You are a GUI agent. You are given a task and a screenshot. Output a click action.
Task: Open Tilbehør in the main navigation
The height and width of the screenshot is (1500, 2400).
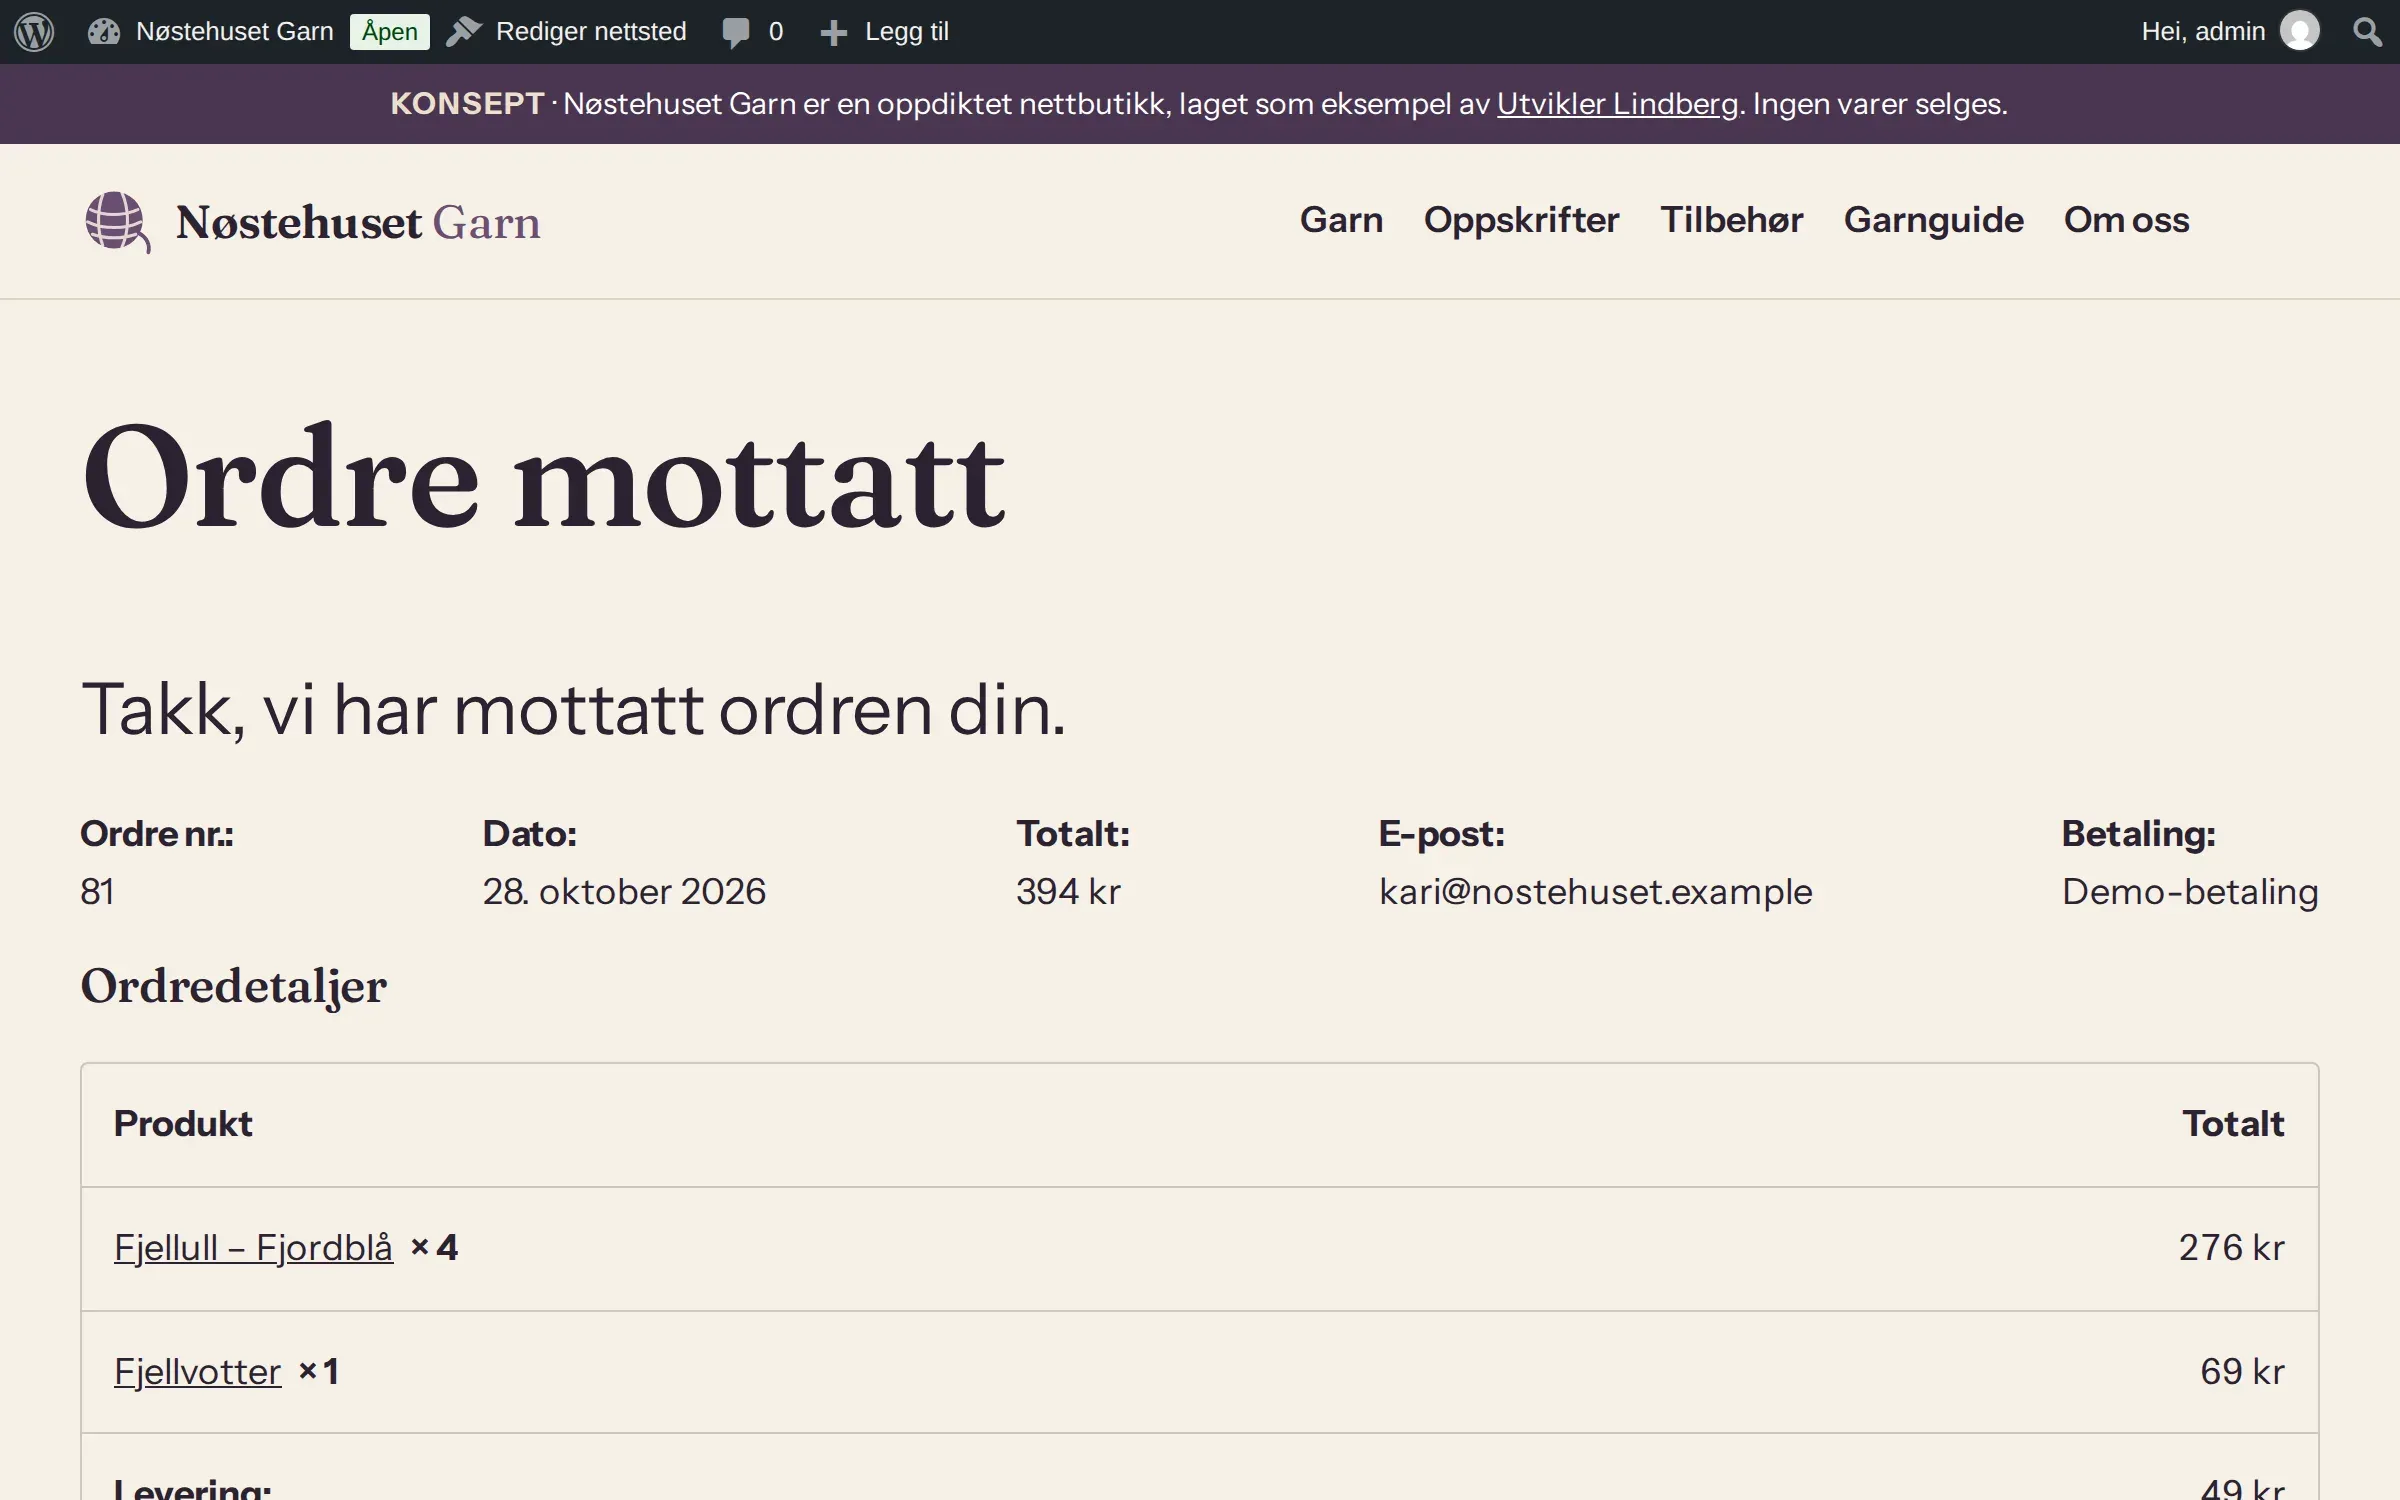click(x=1731, y=220)
